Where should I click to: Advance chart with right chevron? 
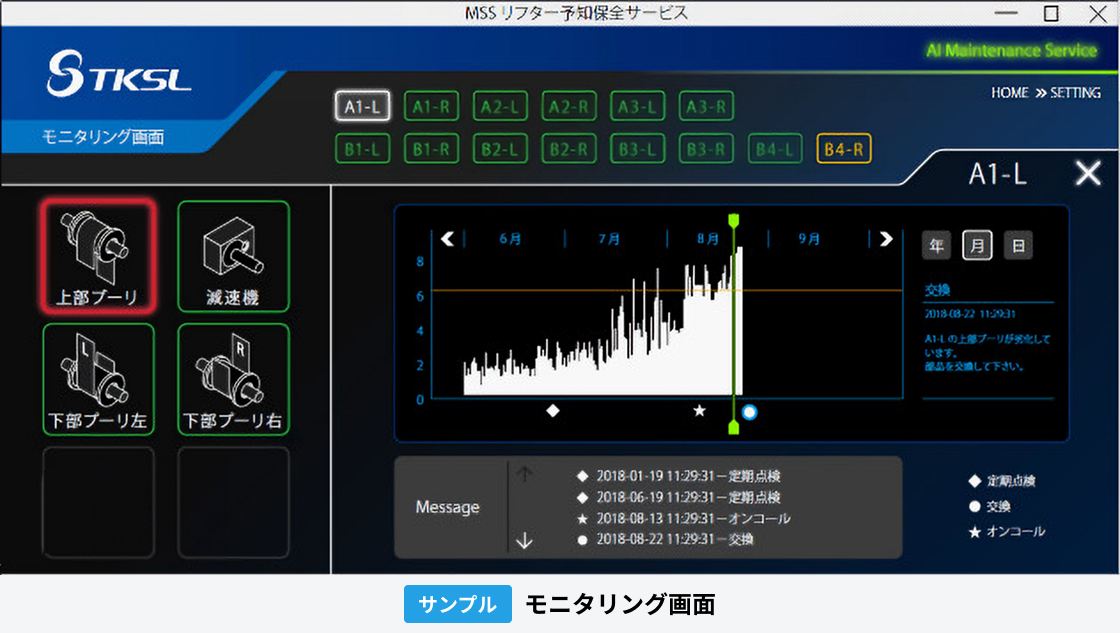[885, 239]
